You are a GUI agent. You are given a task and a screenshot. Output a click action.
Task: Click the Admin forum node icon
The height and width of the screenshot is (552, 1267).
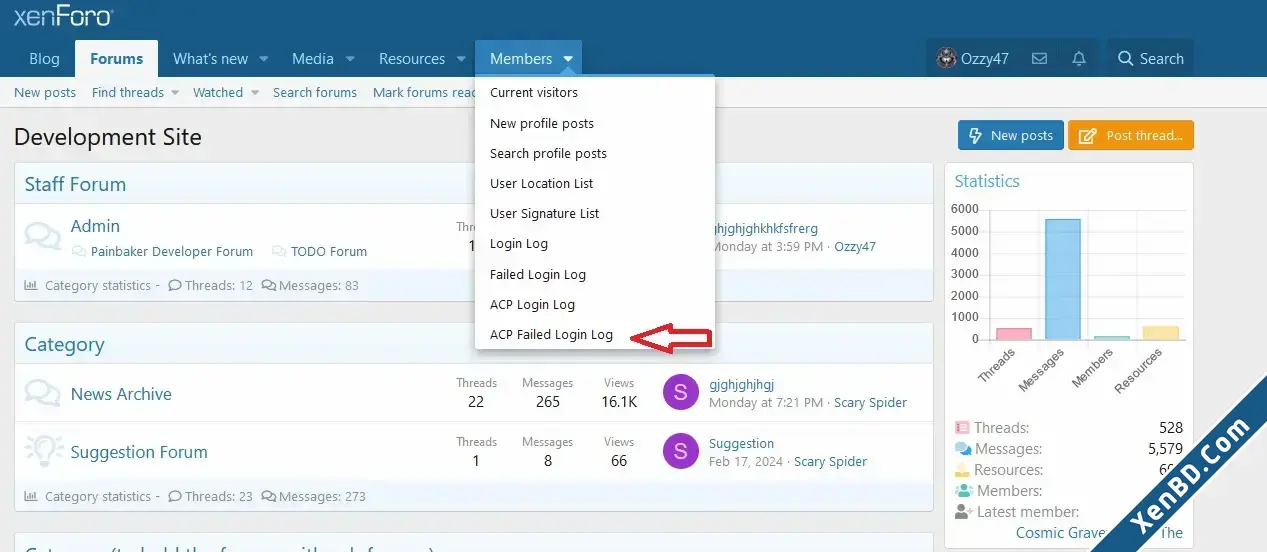(x=42, y=236)
